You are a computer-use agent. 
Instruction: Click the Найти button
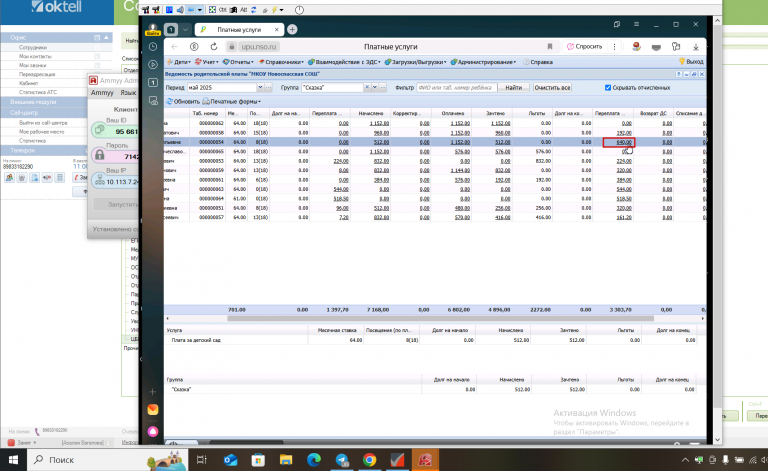[513, 88]
